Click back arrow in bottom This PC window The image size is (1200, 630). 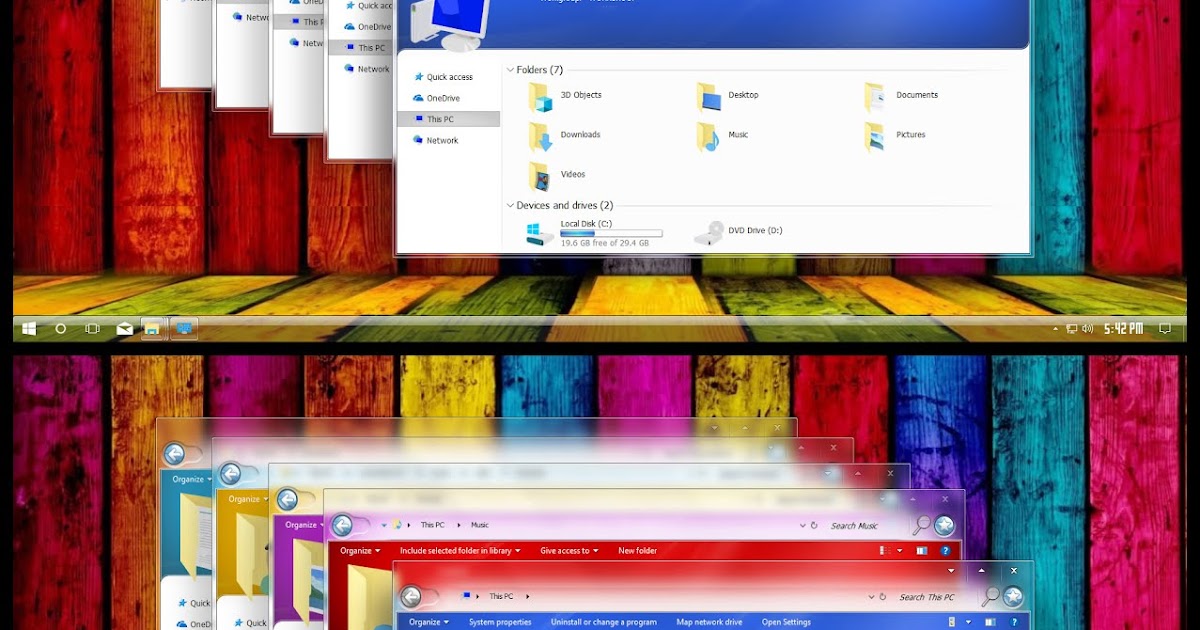[x=412, y=596]
